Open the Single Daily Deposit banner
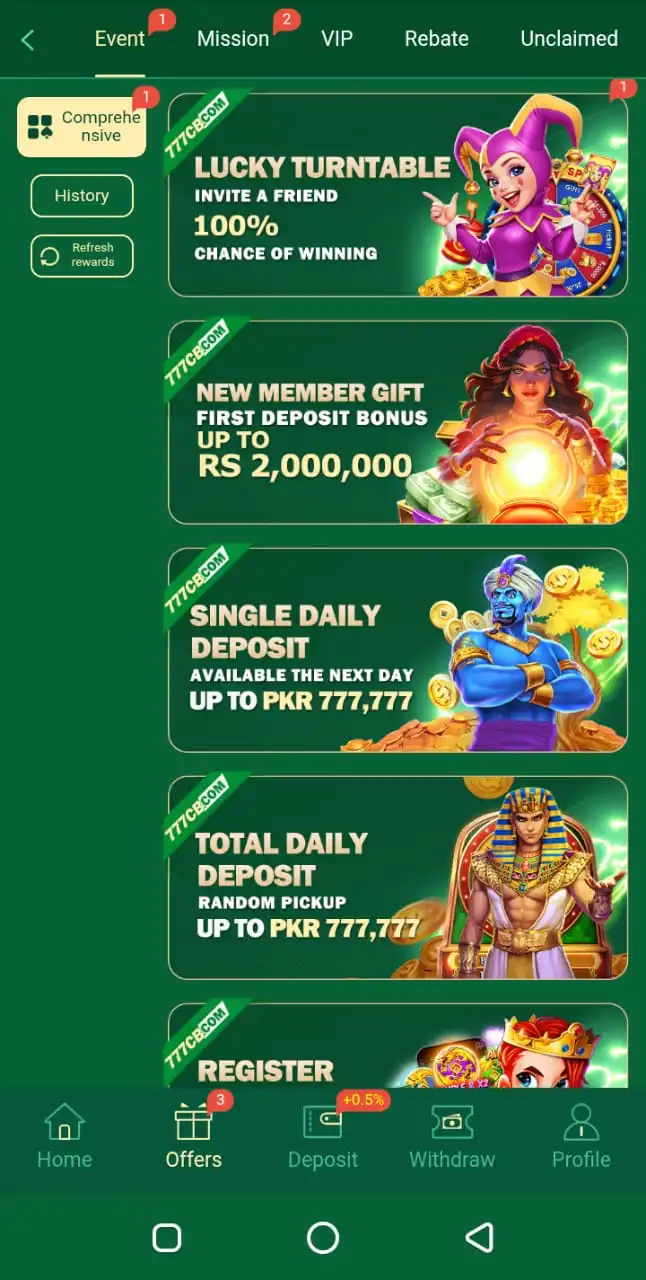This screenshot has height=1280, width=646. click(x=398, y=650)
